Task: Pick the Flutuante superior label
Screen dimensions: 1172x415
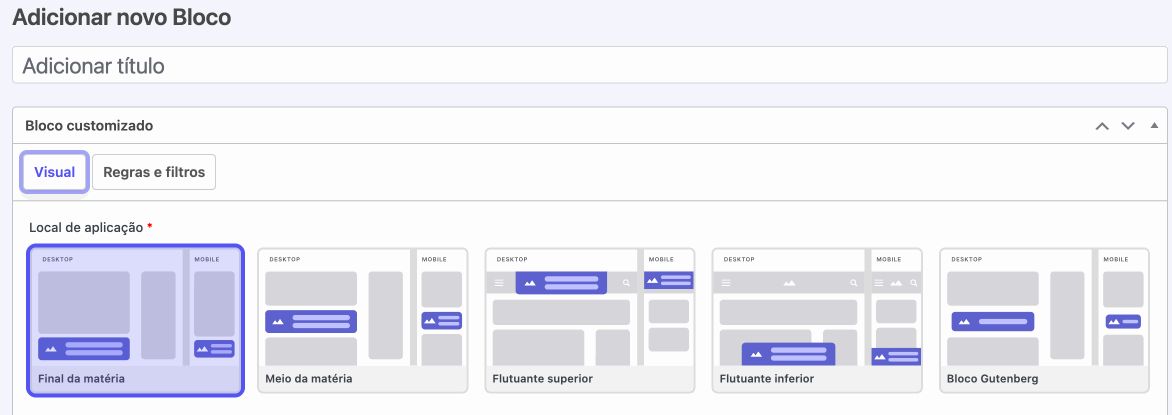Action: click(542, 379)
